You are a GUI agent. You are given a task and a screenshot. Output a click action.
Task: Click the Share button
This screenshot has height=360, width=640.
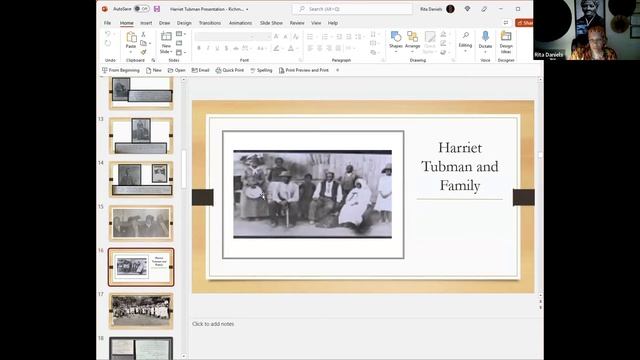pos(524,23)
